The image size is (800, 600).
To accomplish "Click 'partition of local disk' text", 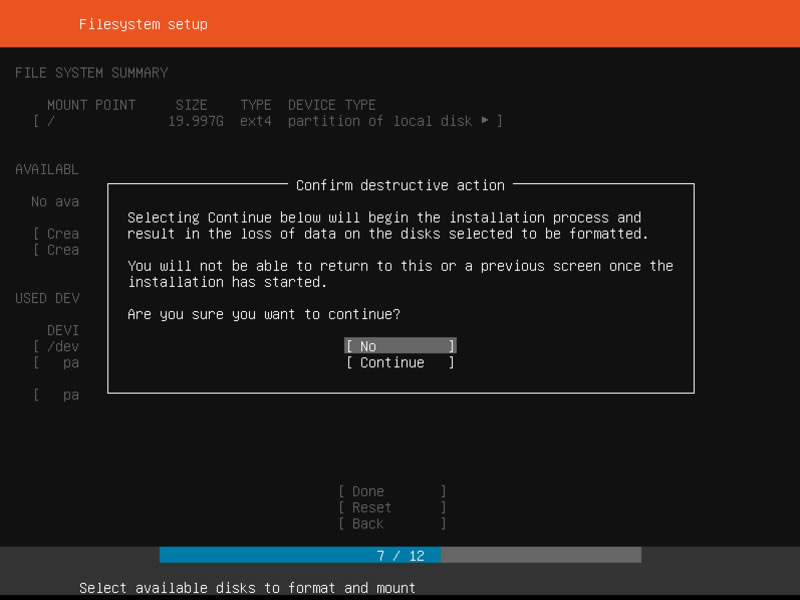I will coord(380,121).
